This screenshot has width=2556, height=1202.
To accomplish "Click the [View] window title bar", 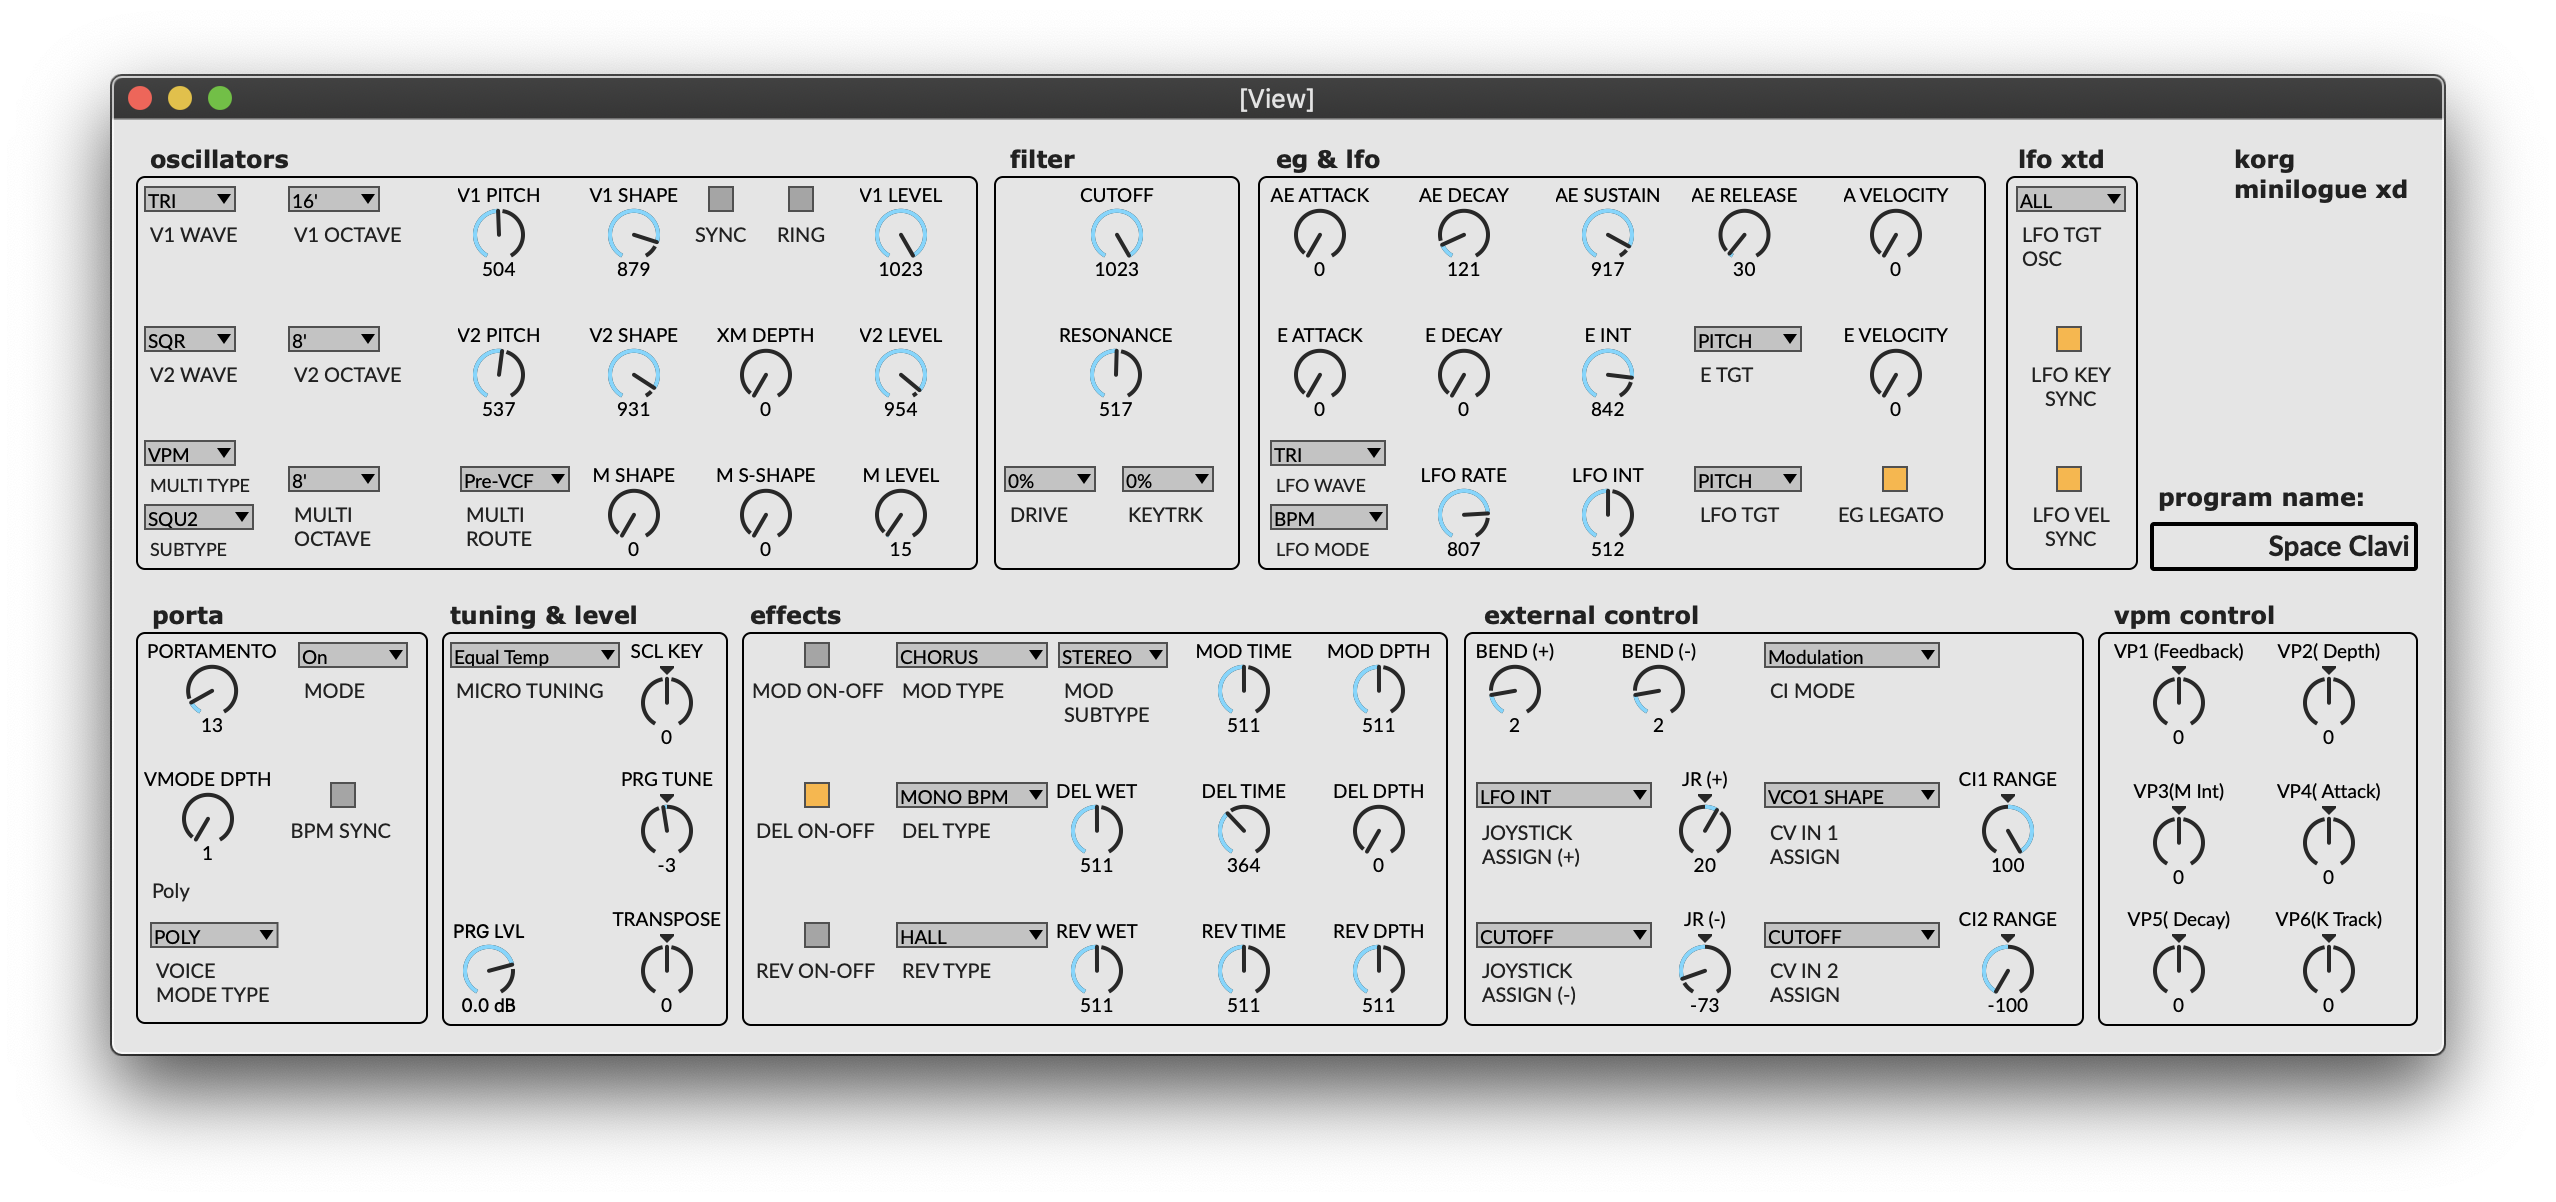I will (x=1277, y=98).
